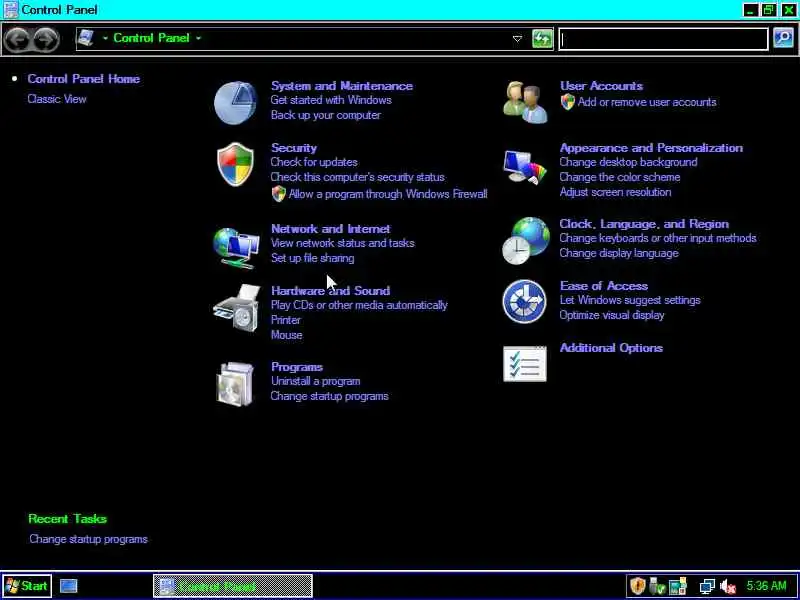Click the safely remove hardware tray icon

pos(657,586)
